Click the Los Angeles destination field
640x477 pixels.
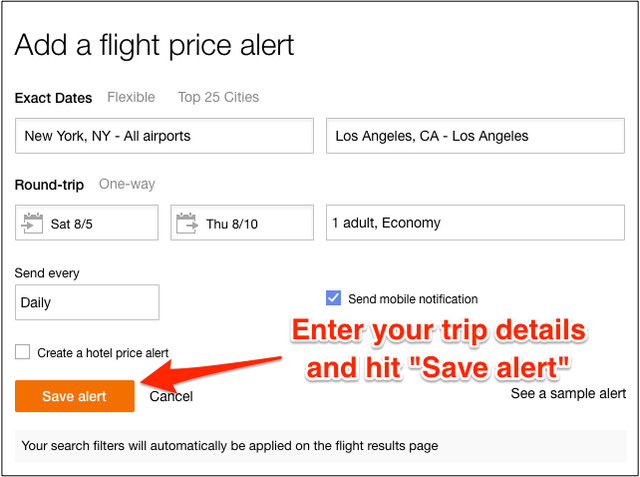point(475,136)
